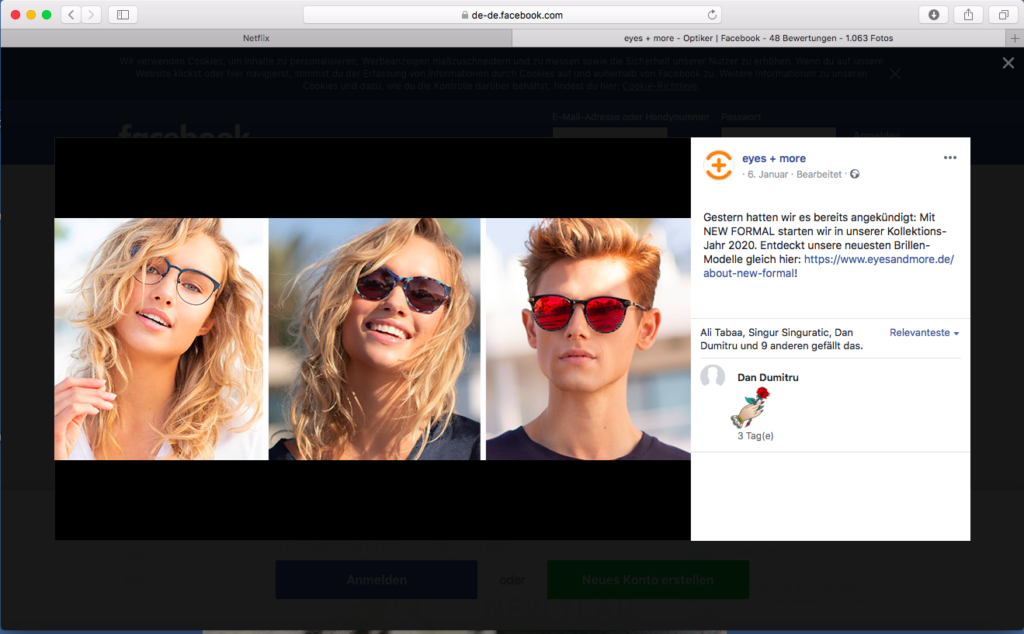1024x634 pixels.
Task: Open the Safari downloads icon
Action: (x=933, y=15)
